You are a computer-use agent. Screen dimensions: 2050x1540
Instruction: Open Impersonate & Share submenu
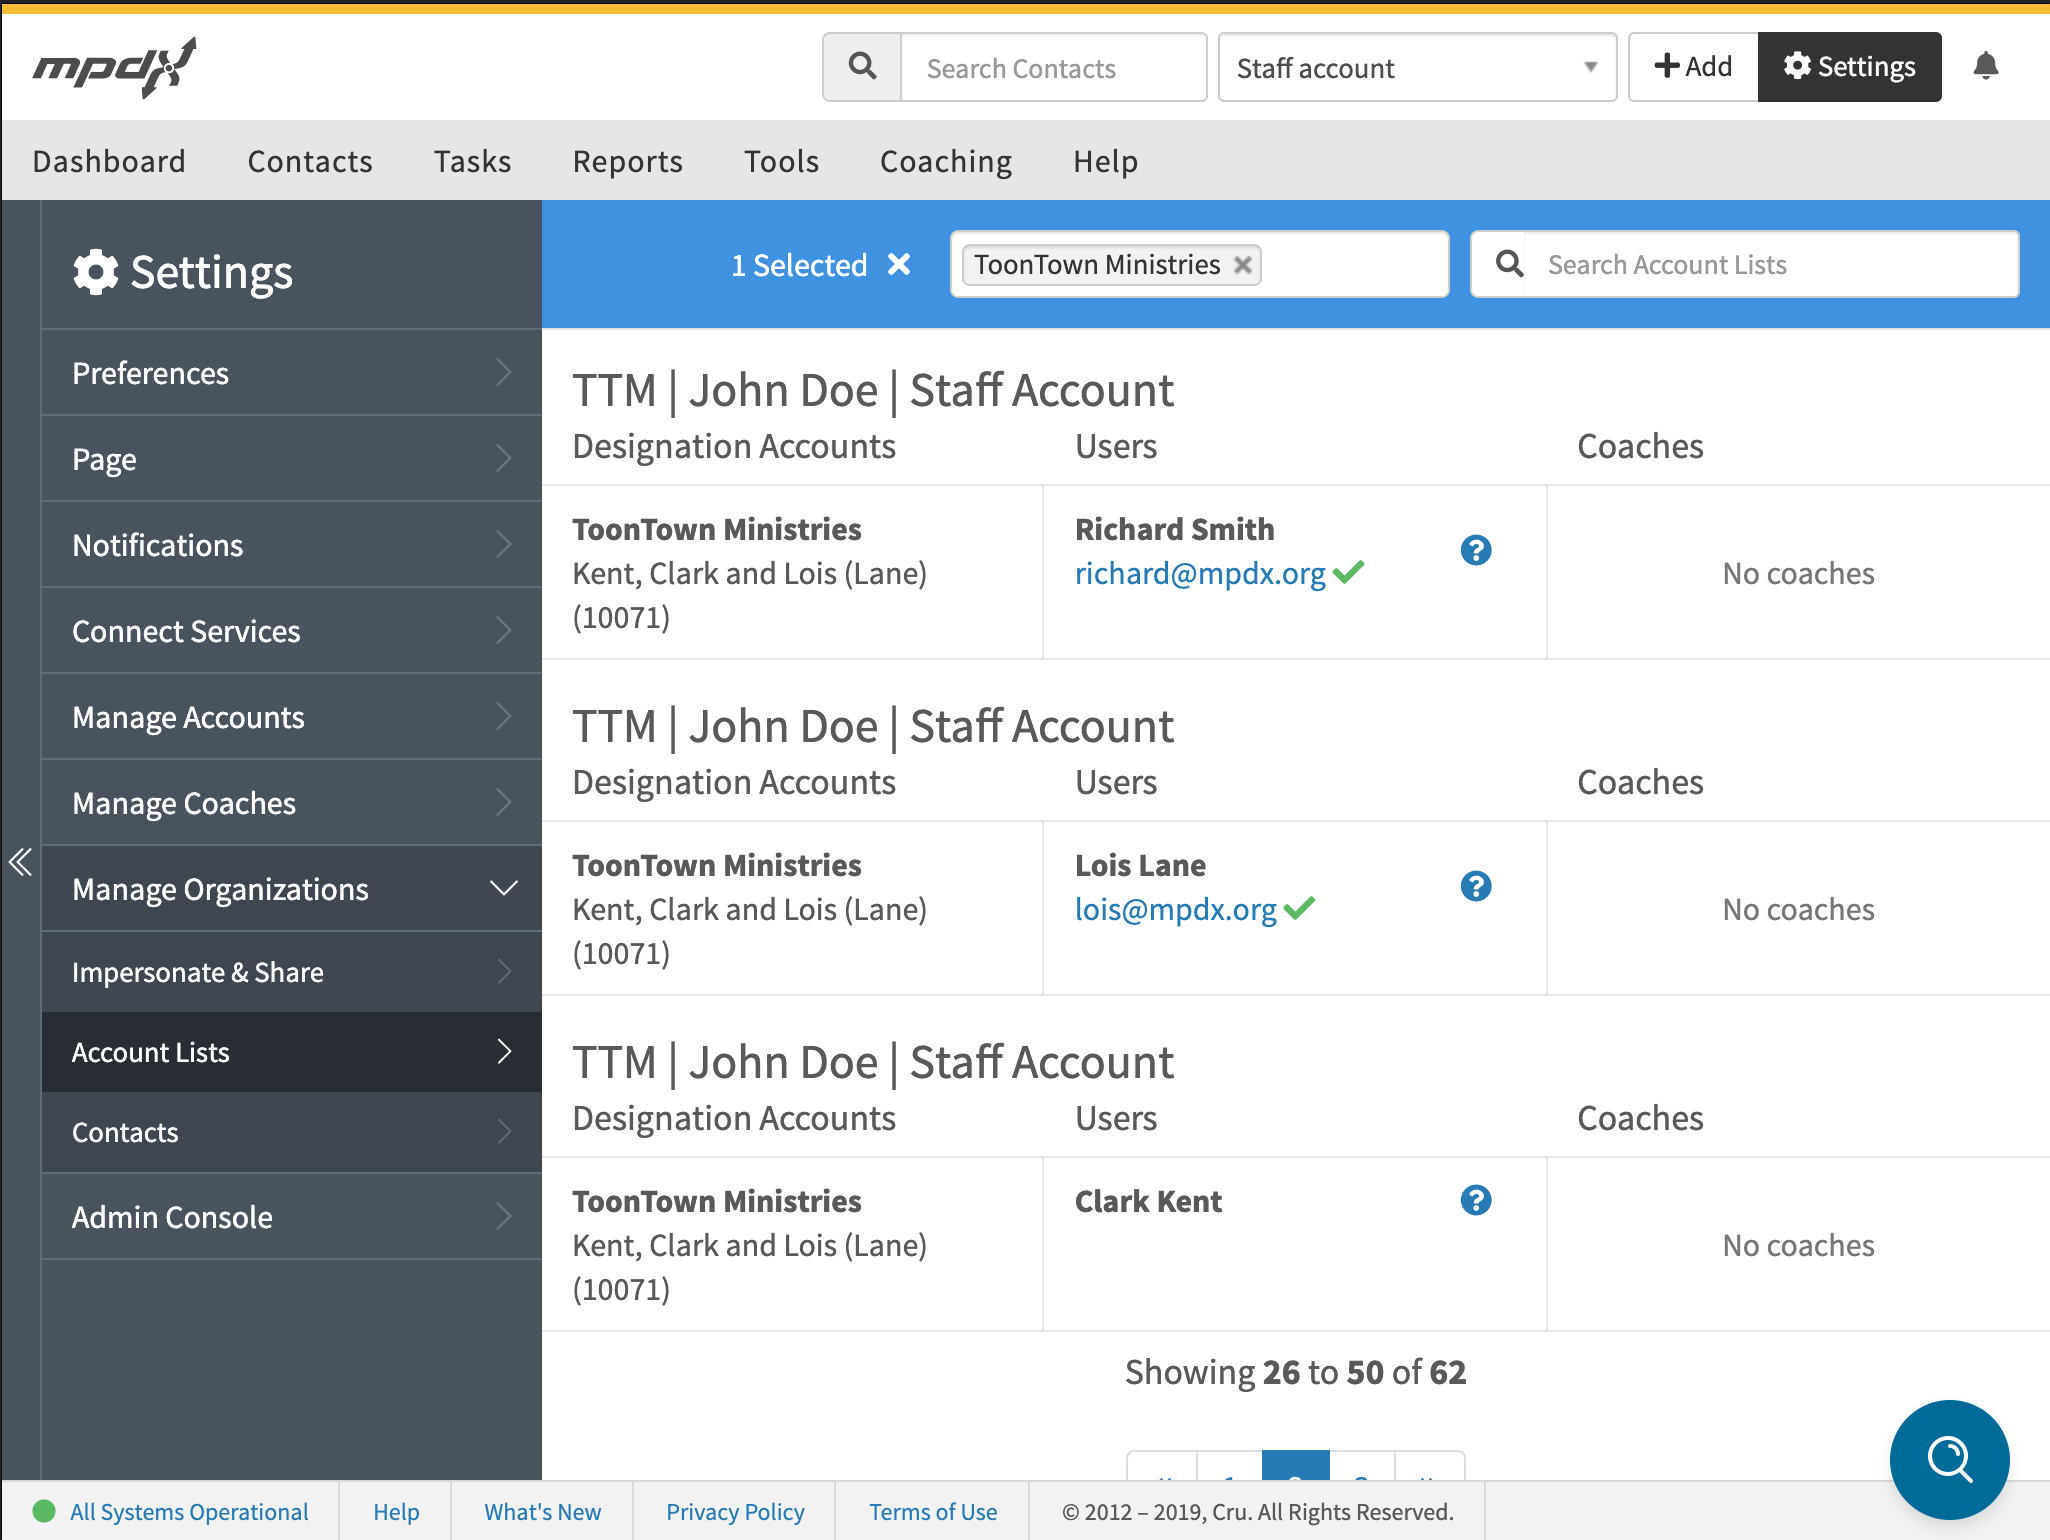(291, 971)
